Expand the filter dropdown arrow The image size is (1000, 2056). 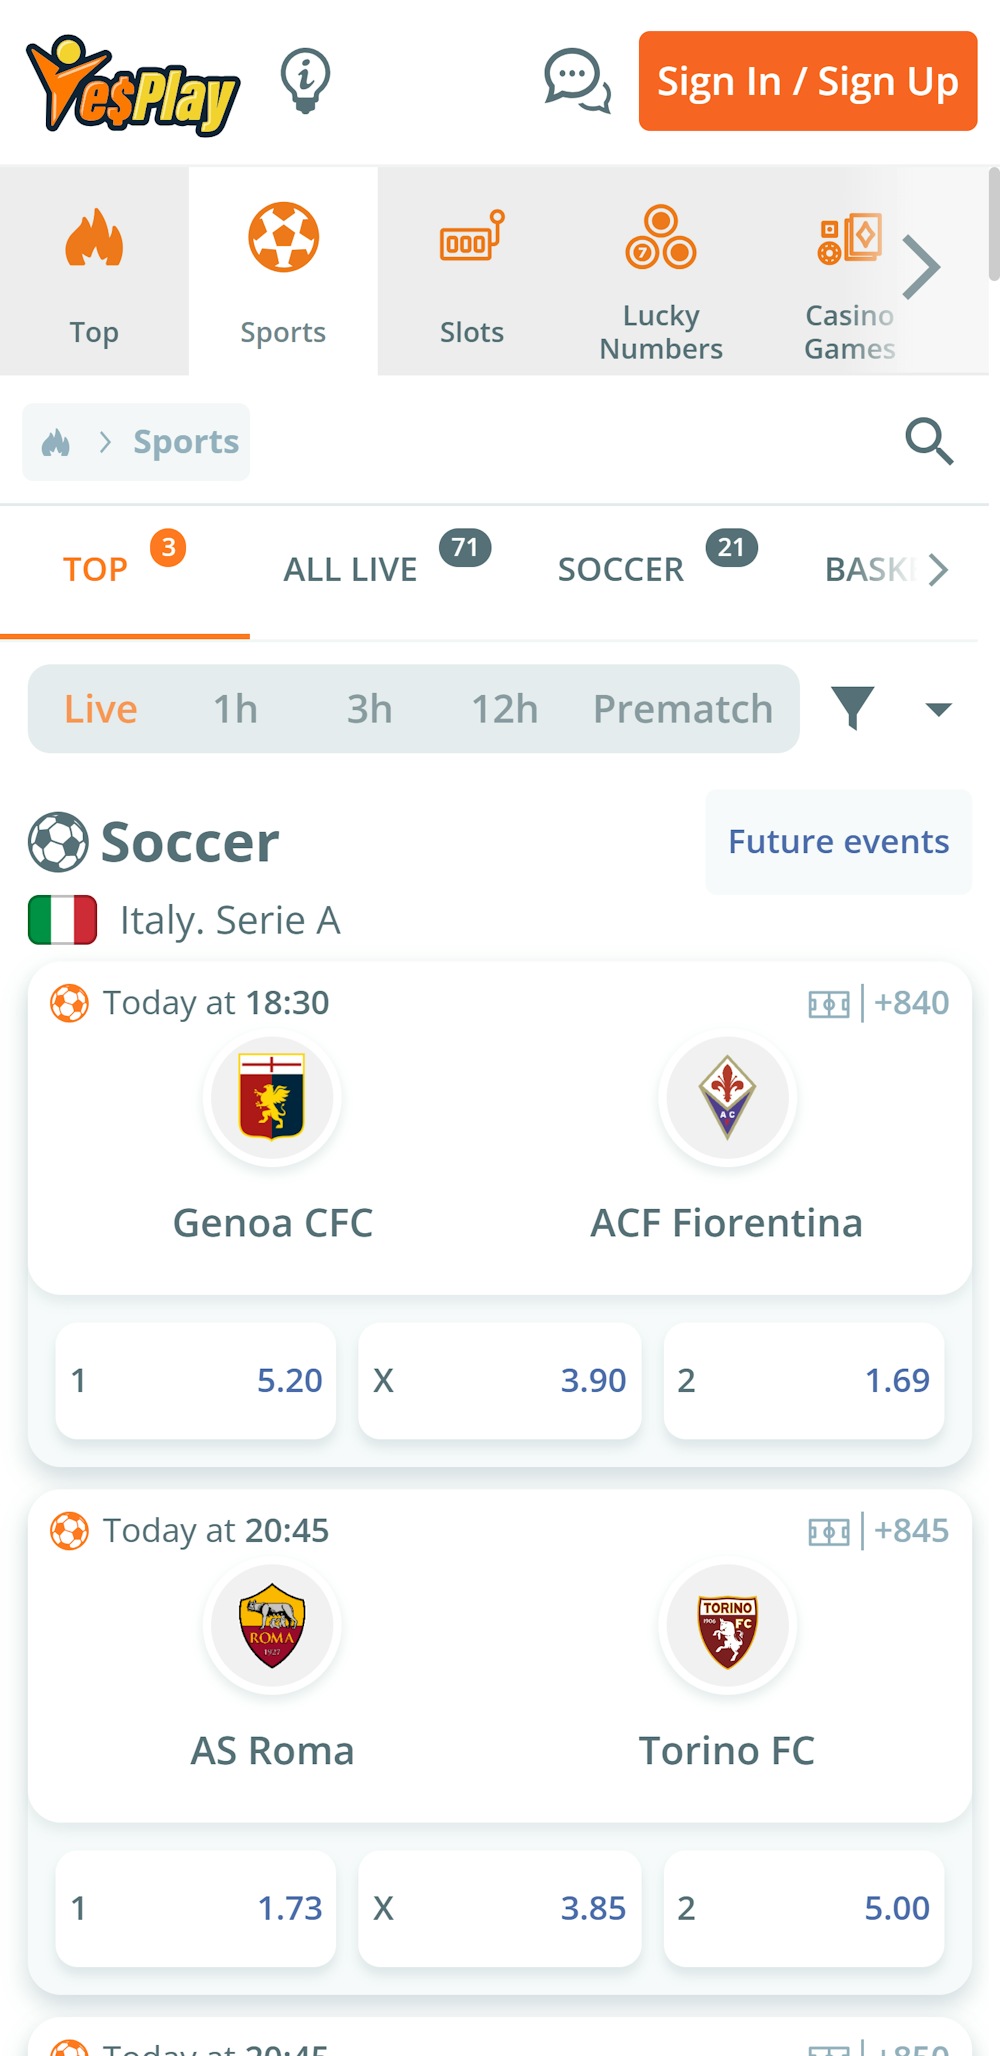click(x=938, y=709)
